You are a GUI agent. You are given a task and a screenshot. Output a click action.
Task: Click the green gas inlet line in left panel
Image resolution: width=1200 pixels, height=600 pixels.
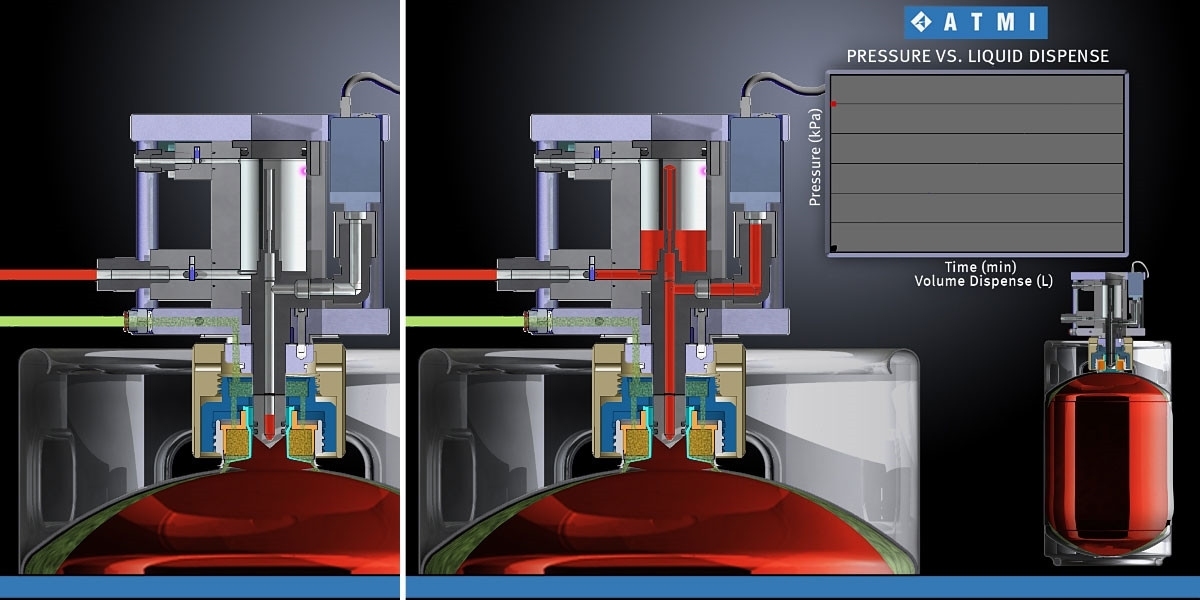tap(61, 321)
